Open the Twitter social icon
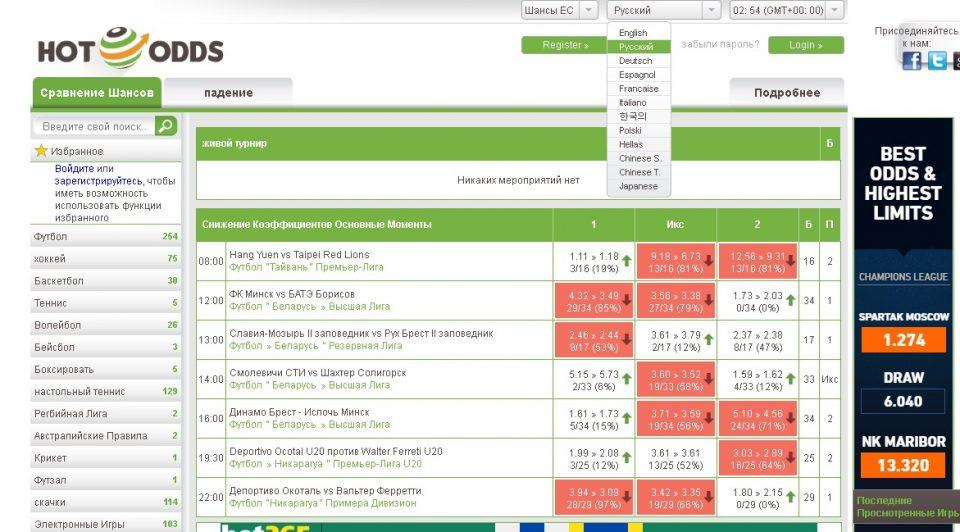960x532 pixels. tap(937, 61)
